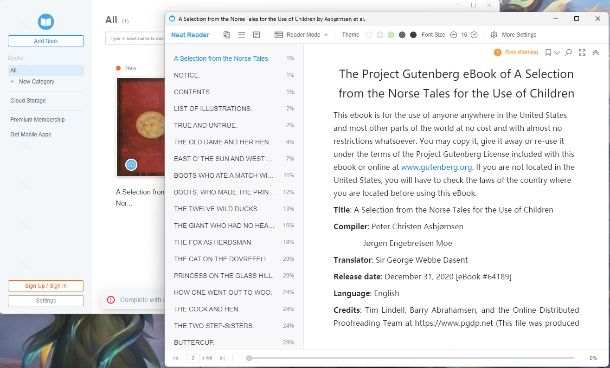This screenshot has width=610, height=368.
Task: Select the light cream theme swatch
Action: tap(380, 35)
